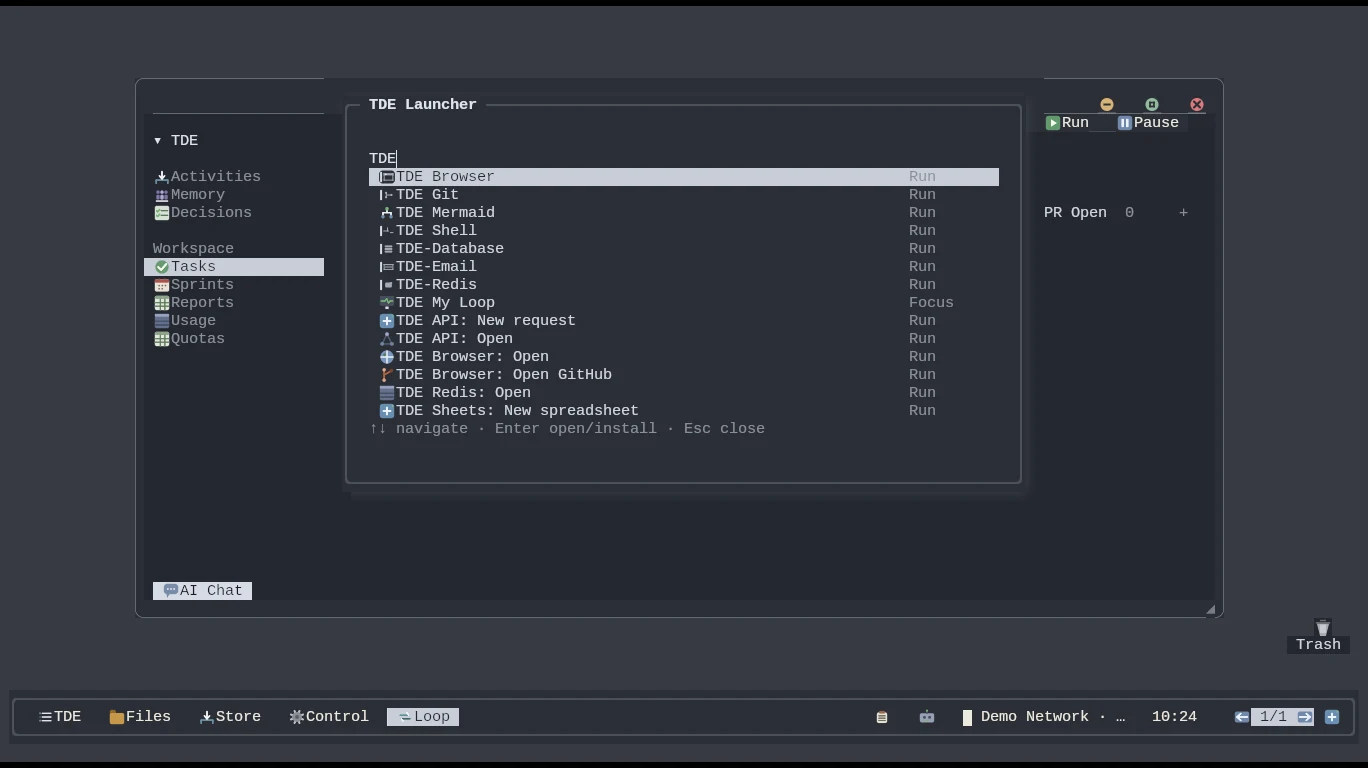This screenshot has width=1368, height=768.
Task: Click the TDE Git row icon
Action: (387, 195)
